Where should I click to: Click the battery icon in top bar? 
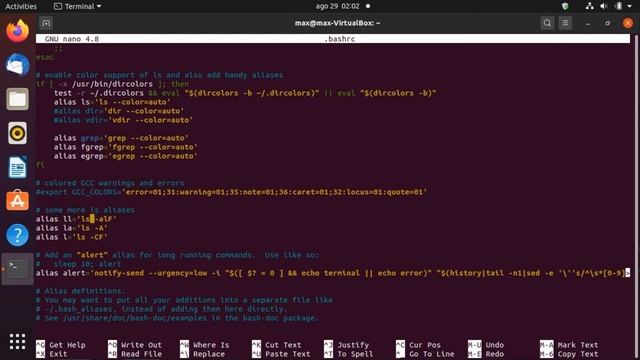619,6
